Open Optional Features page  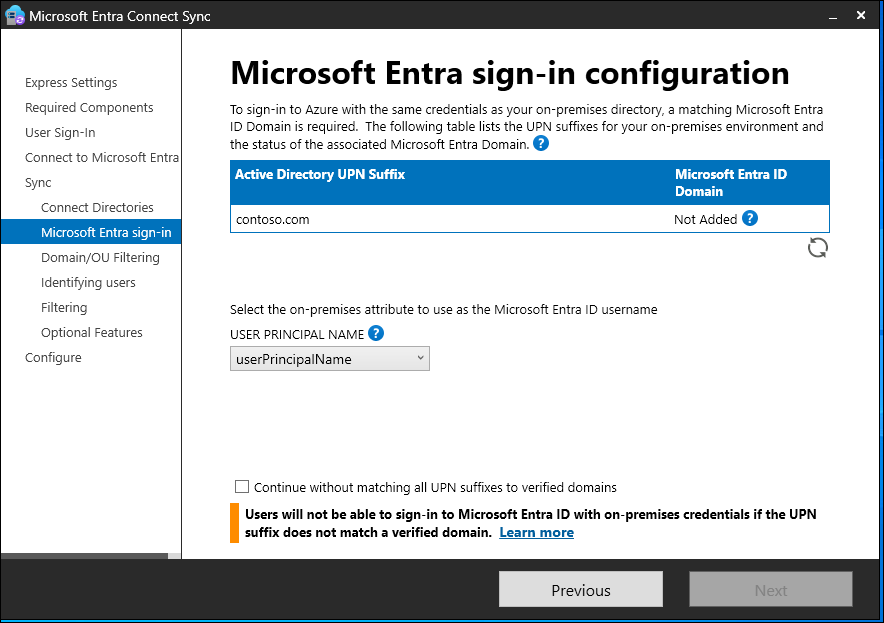(92, 333)
